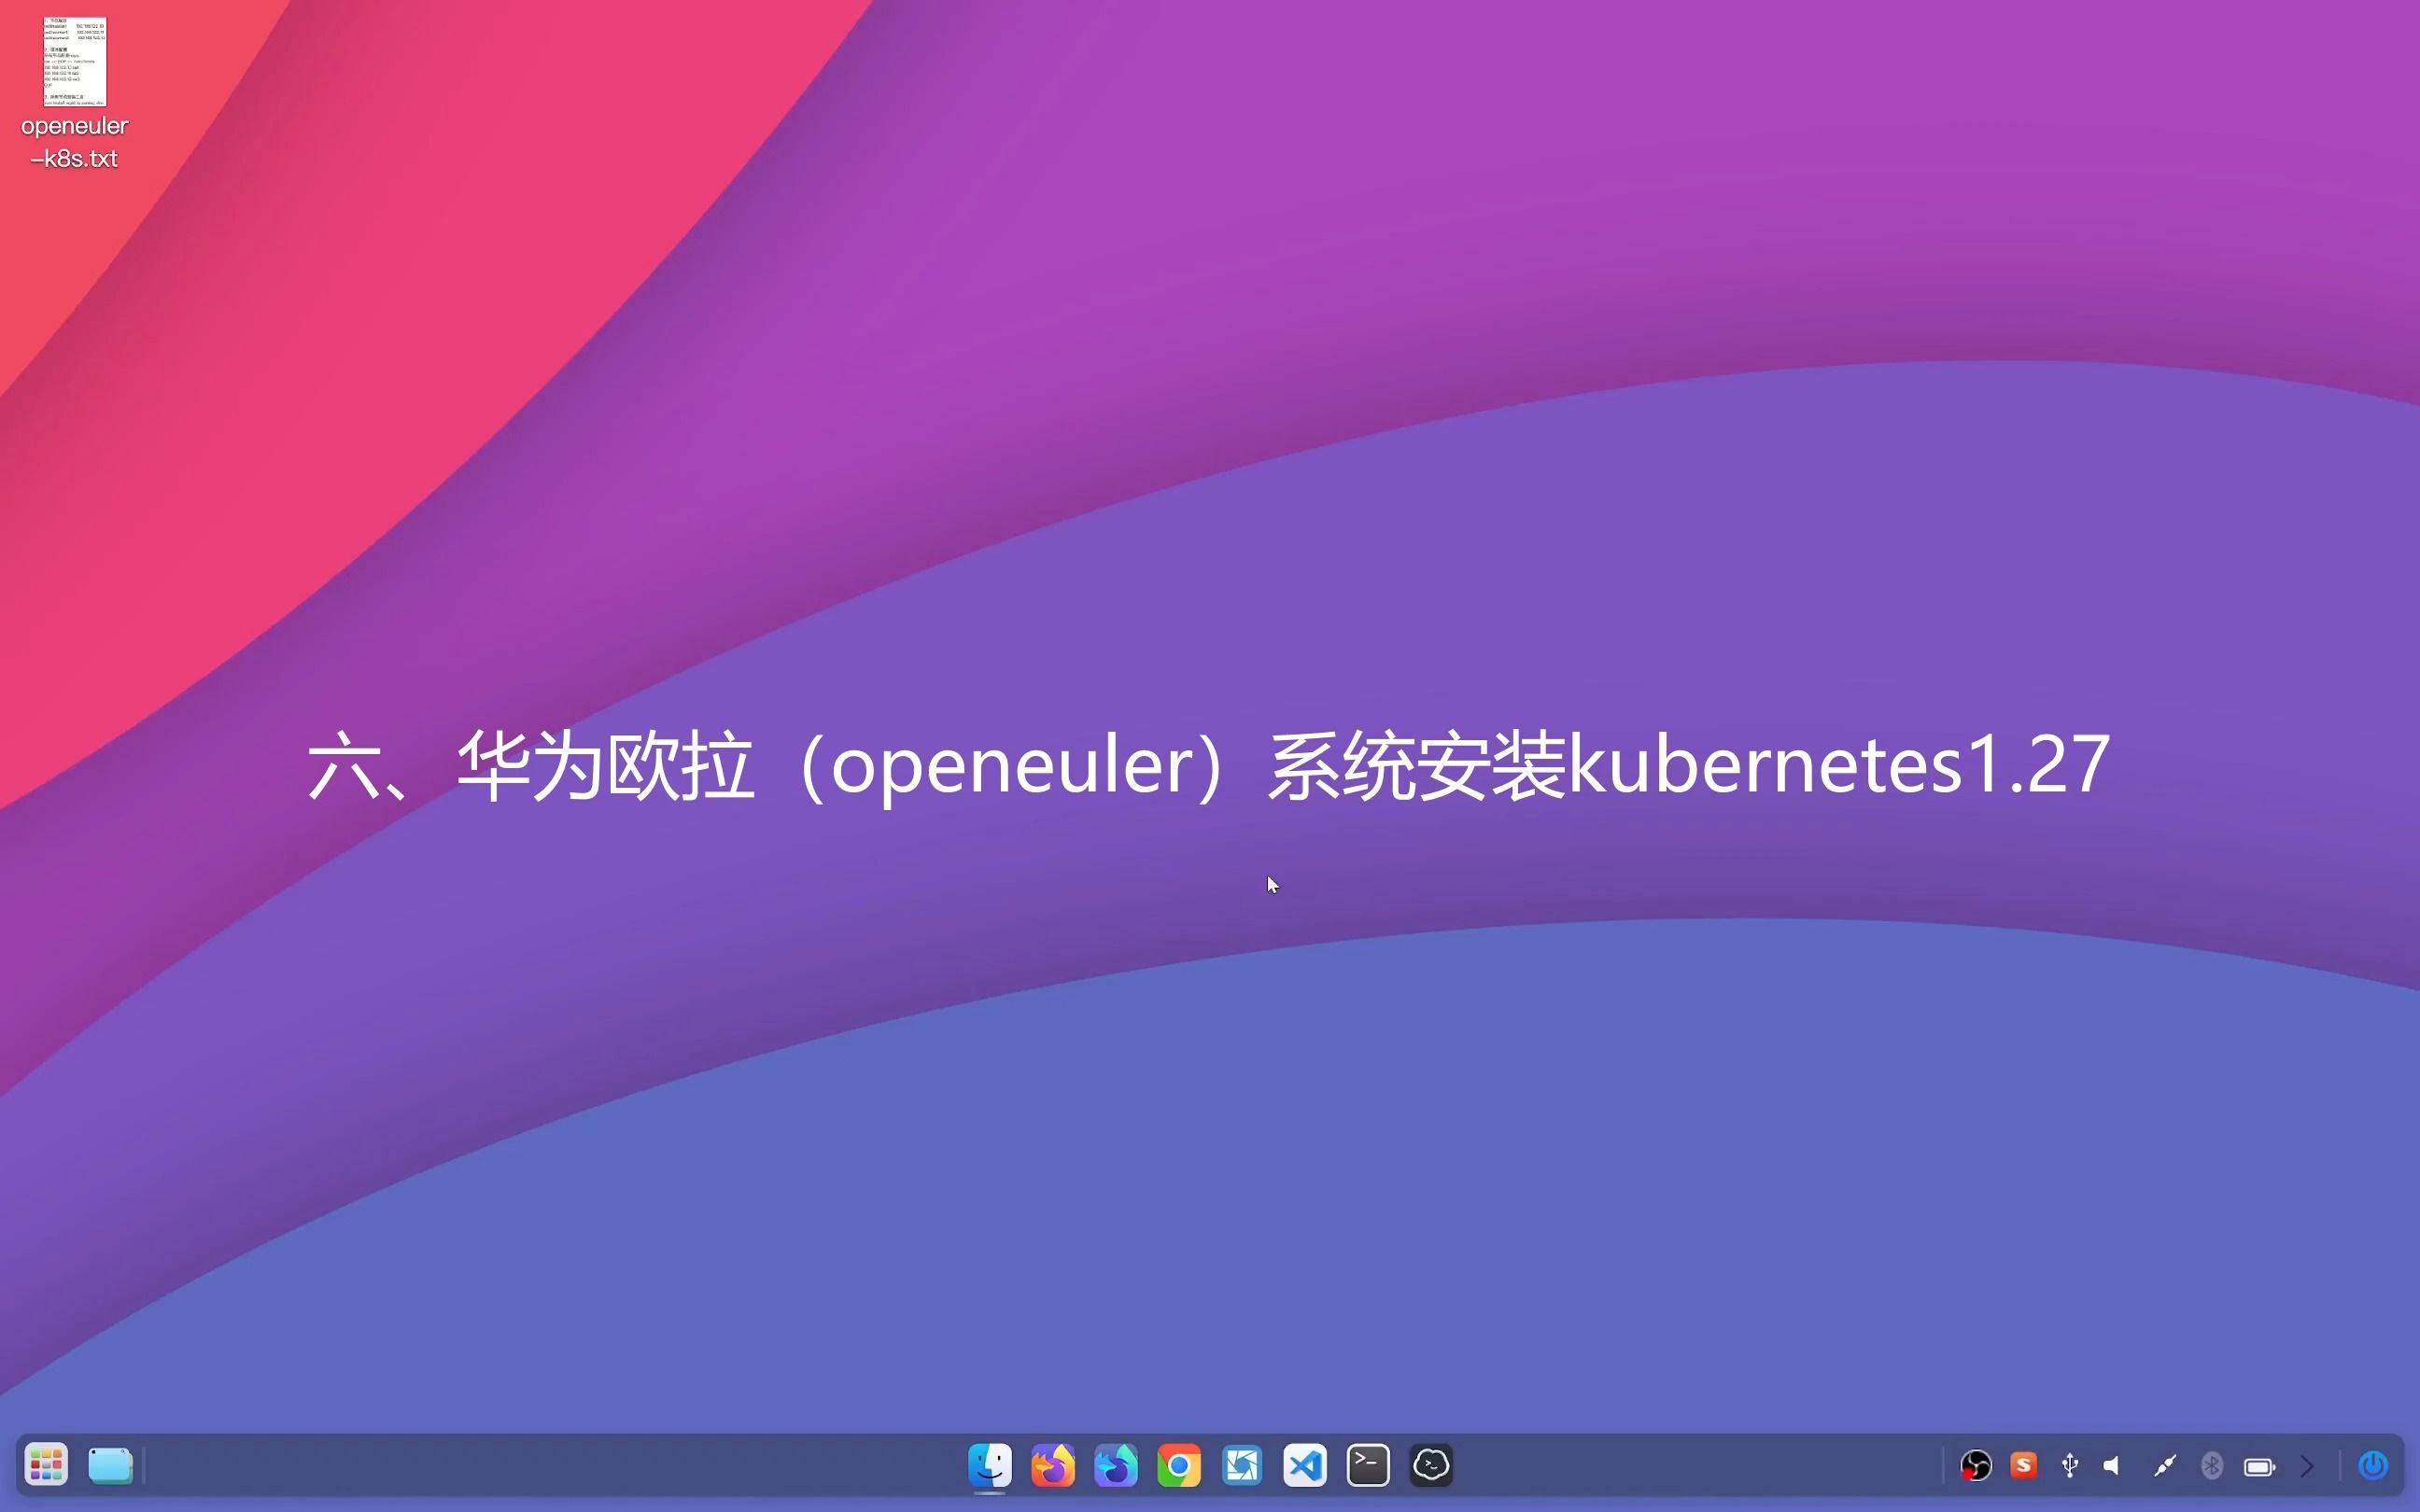Toggle Bluetooth from the tray icon

[x=2212, y=1465]
